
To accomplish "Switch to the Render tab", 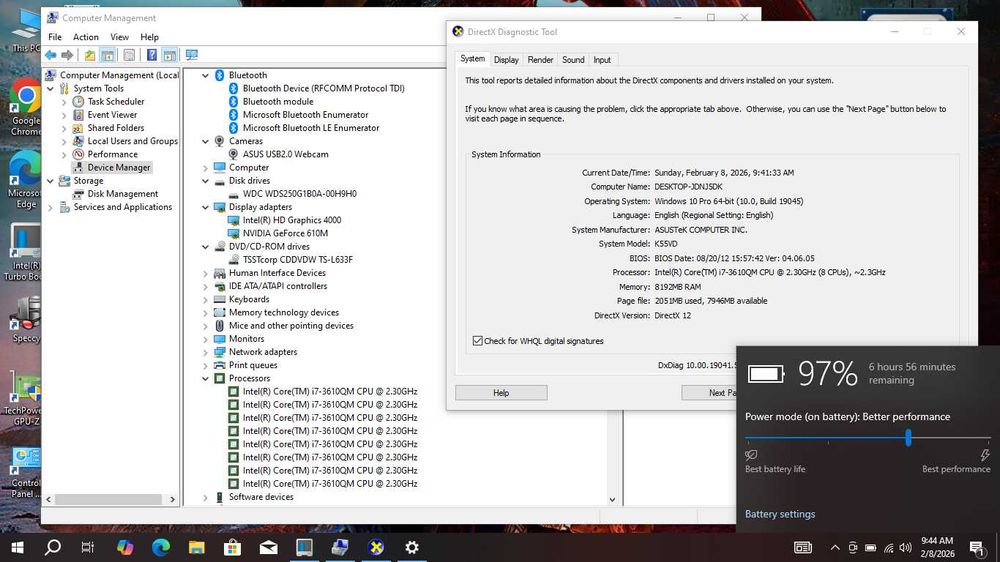I will [540, 60].
